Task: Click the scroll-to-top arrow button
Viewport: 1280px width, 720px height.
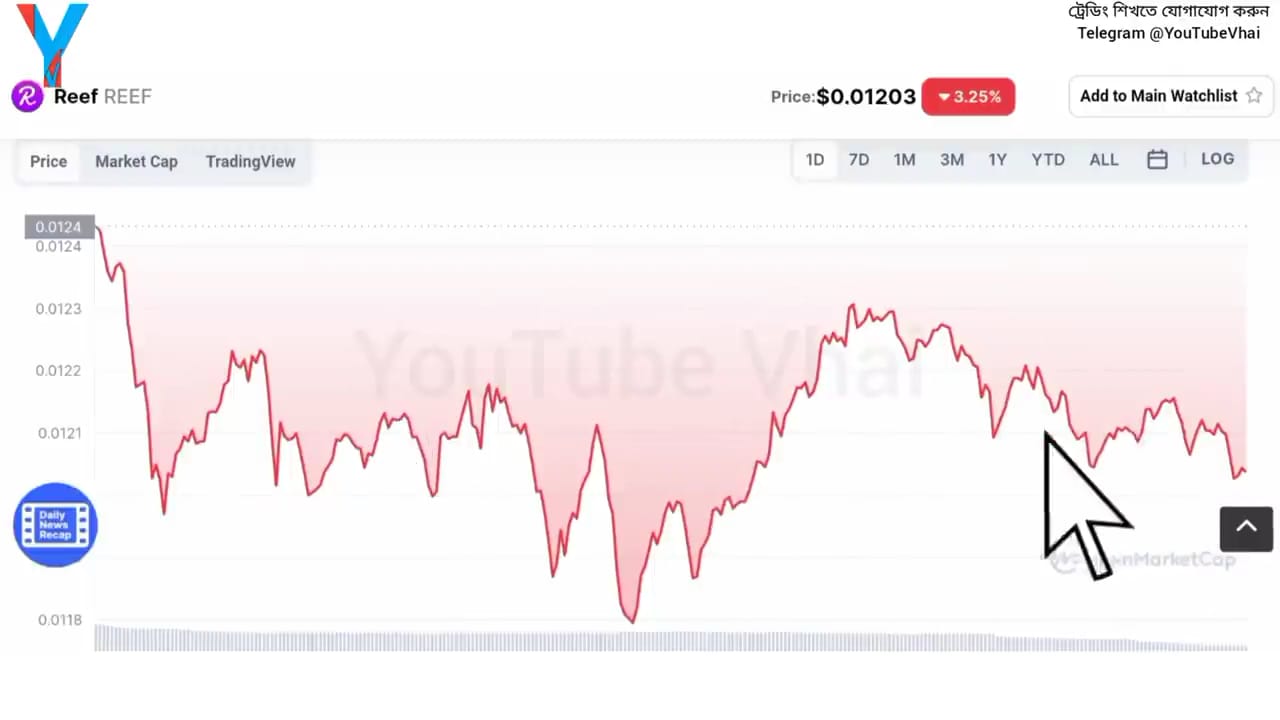Action: pyautogui.click(x=1246, y=528)
